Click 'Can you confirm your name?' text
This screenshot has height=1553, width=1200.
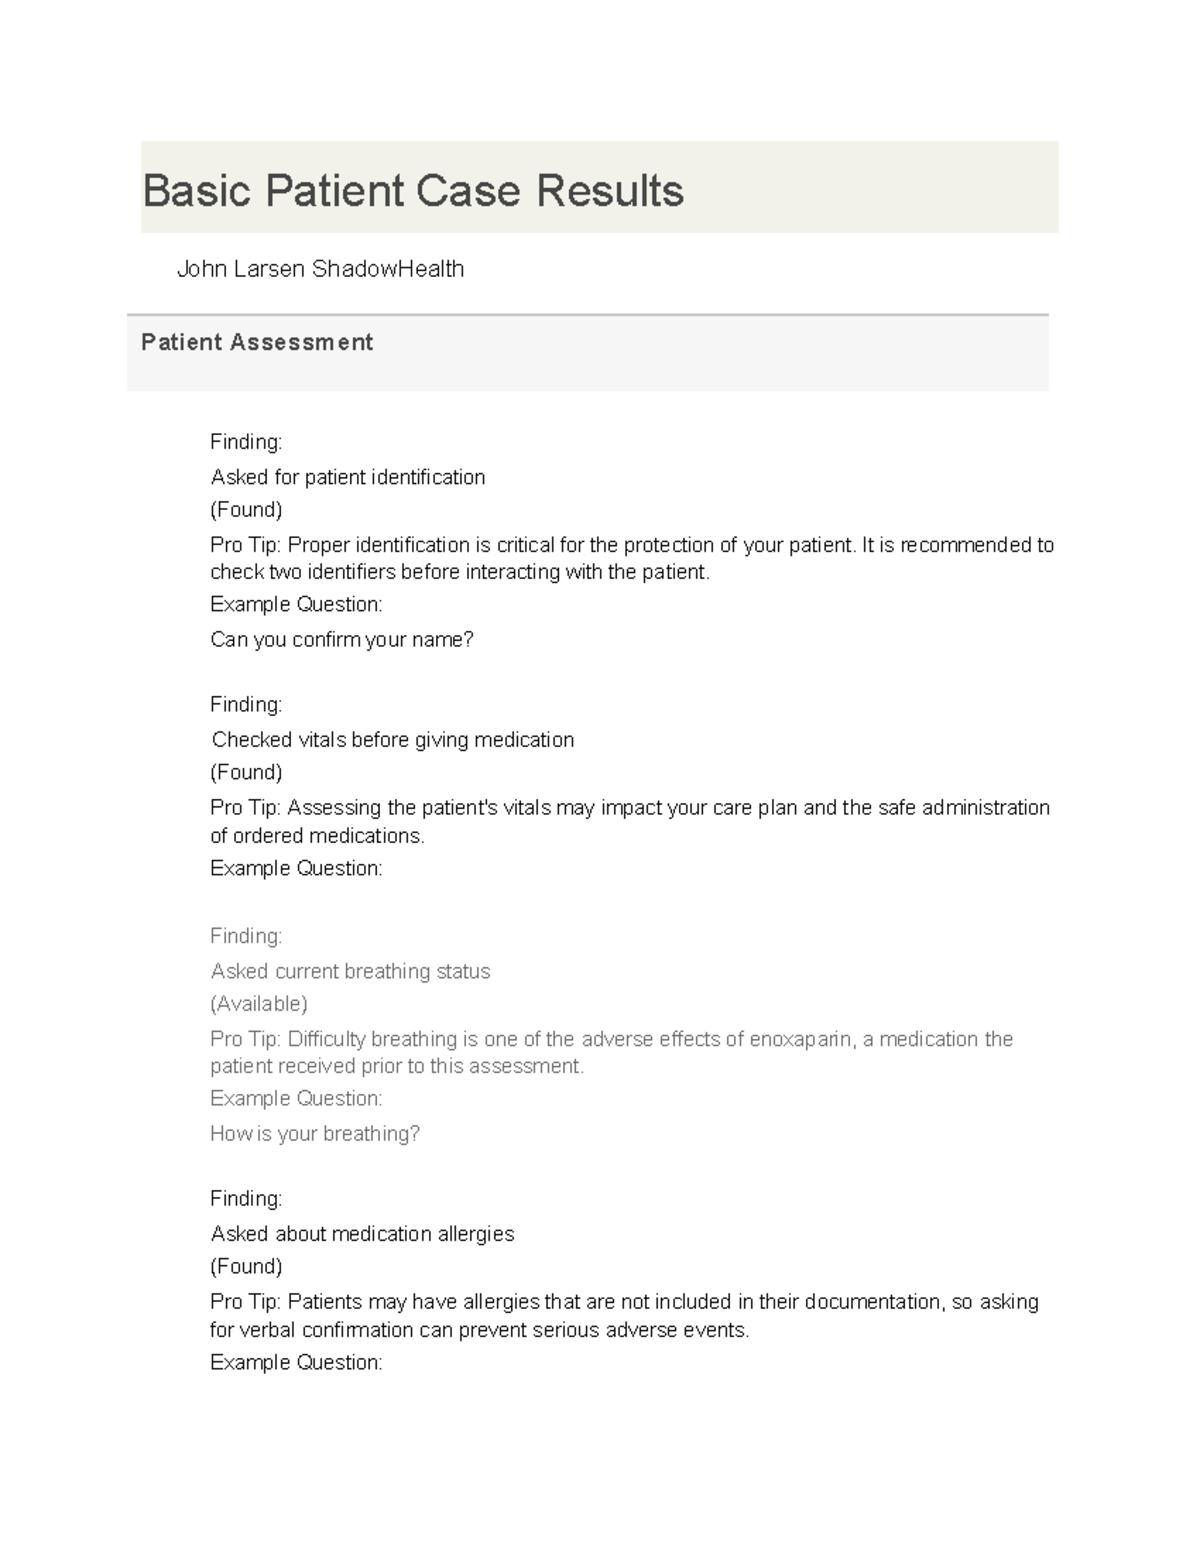342,639
